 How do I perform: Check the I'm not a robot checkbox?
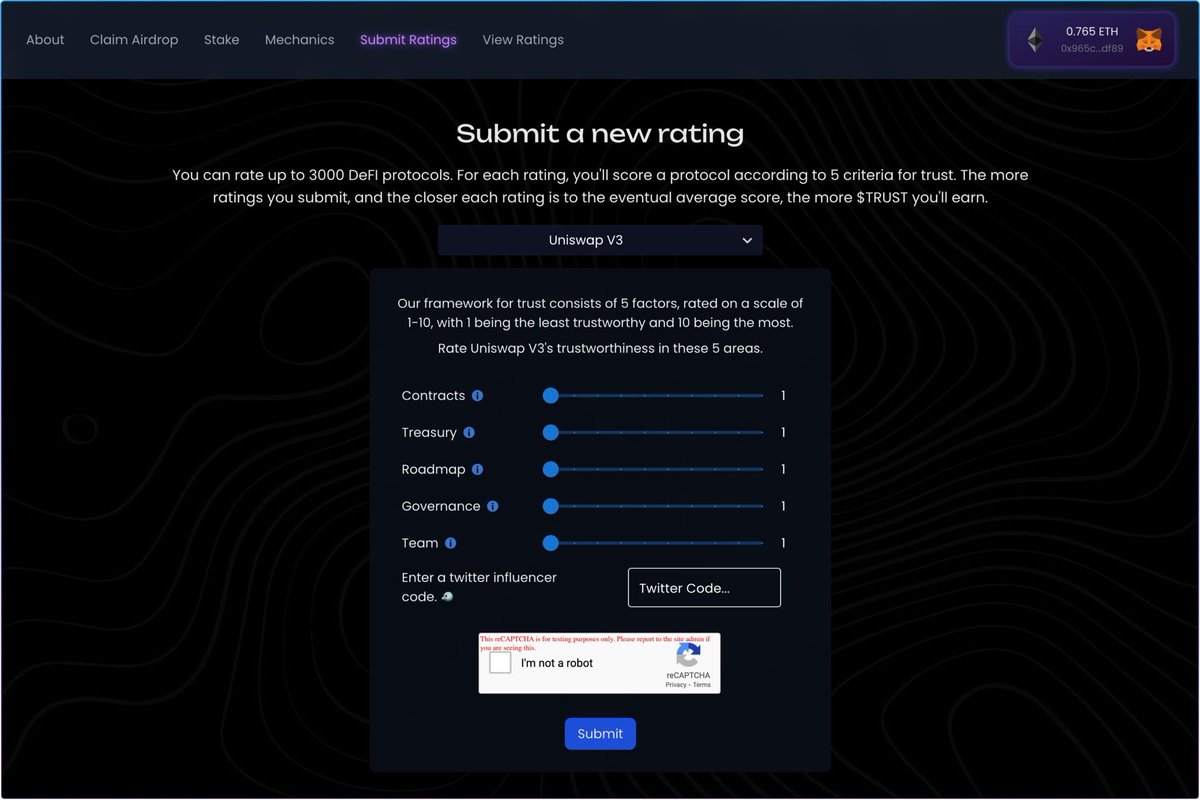[500, 662]
